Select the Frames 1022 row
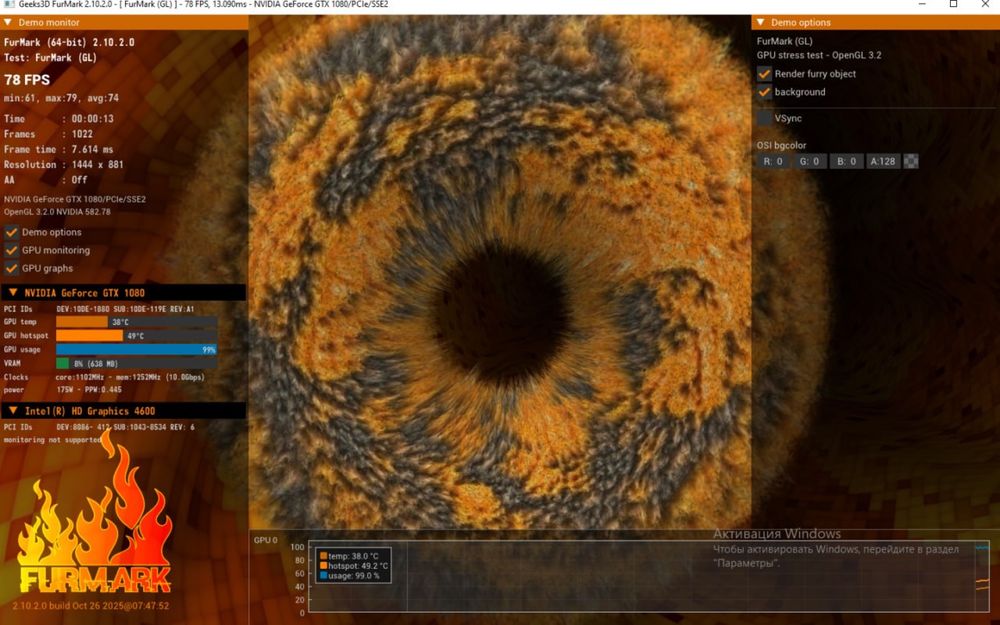1000x625 pixels. [x=48, y=134]
